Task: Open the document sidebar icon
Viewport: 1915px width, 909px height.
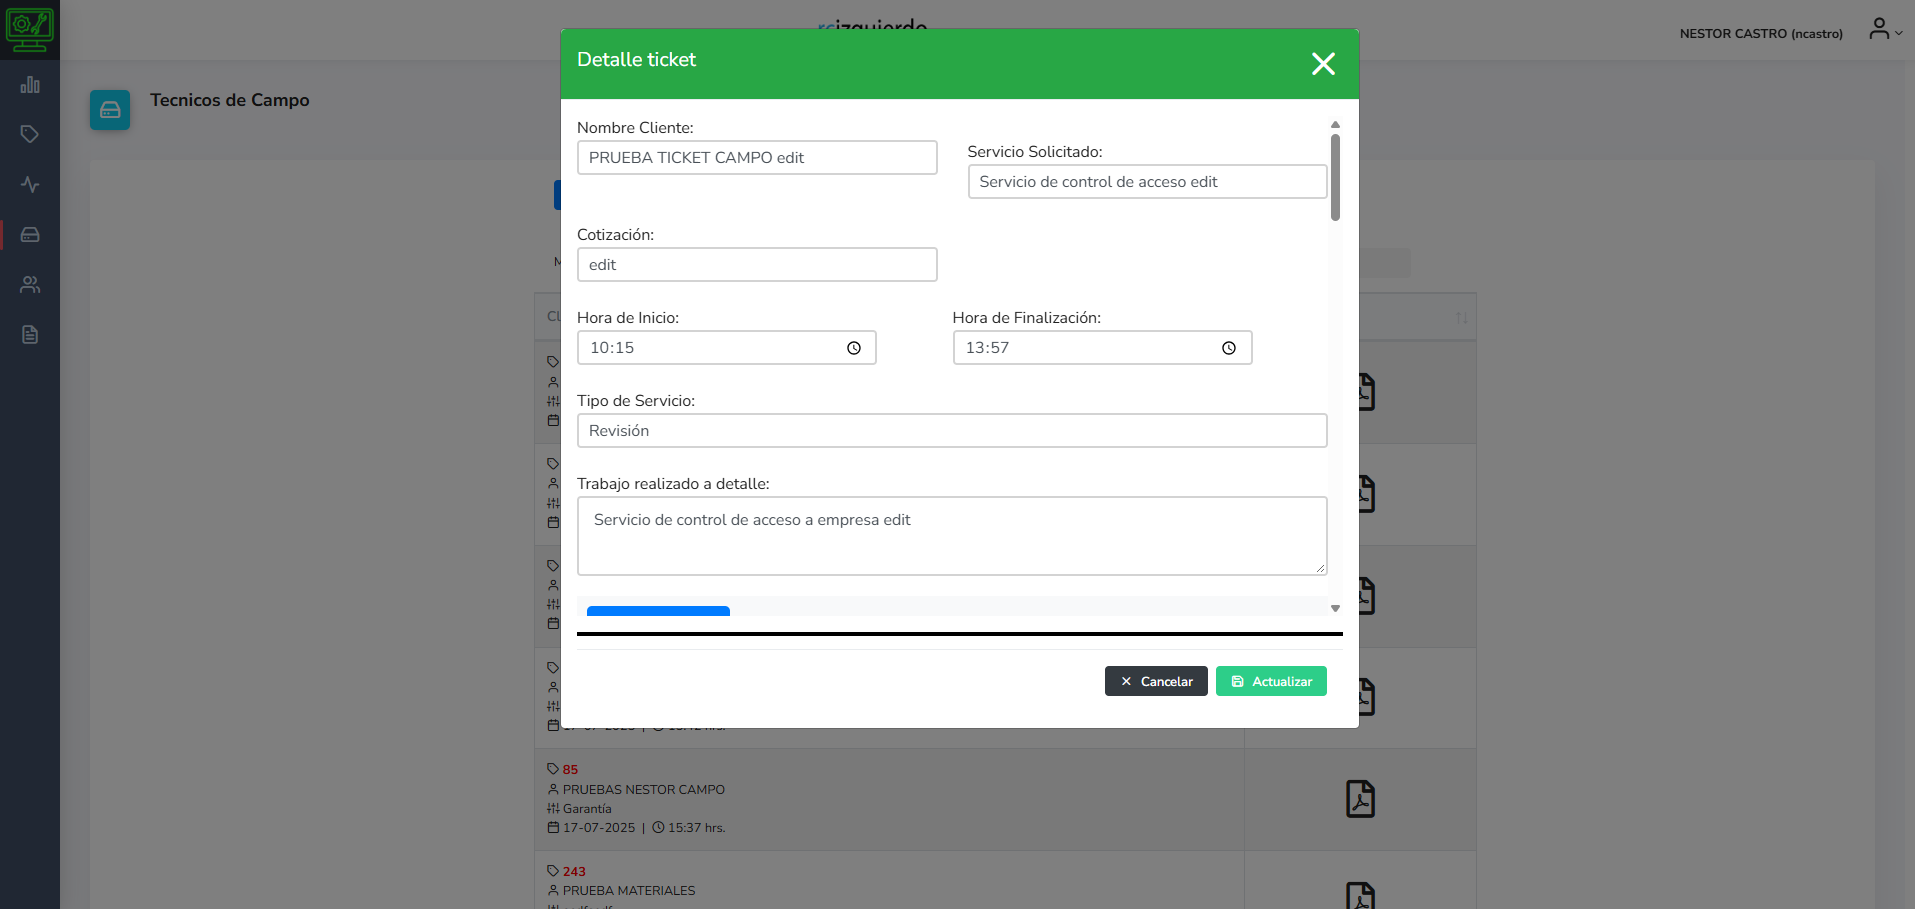Action: [x=30, y=334]
